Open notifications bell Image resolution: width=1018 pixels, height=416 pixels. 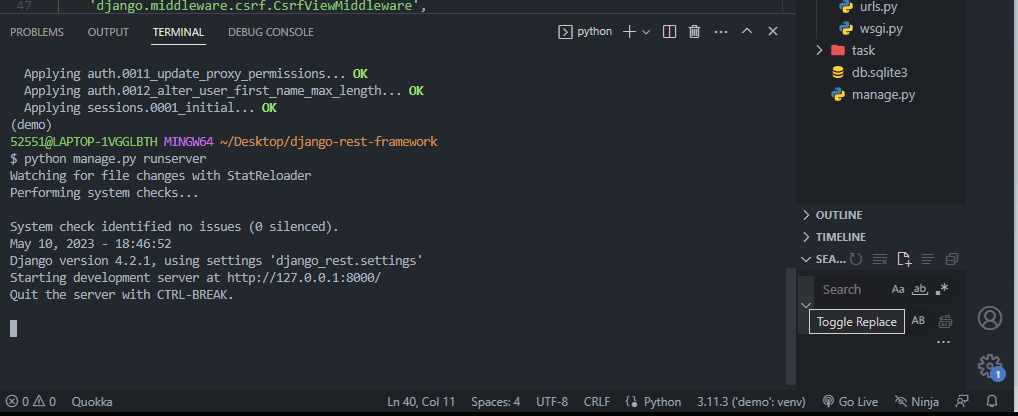click(x=992, y=402)
